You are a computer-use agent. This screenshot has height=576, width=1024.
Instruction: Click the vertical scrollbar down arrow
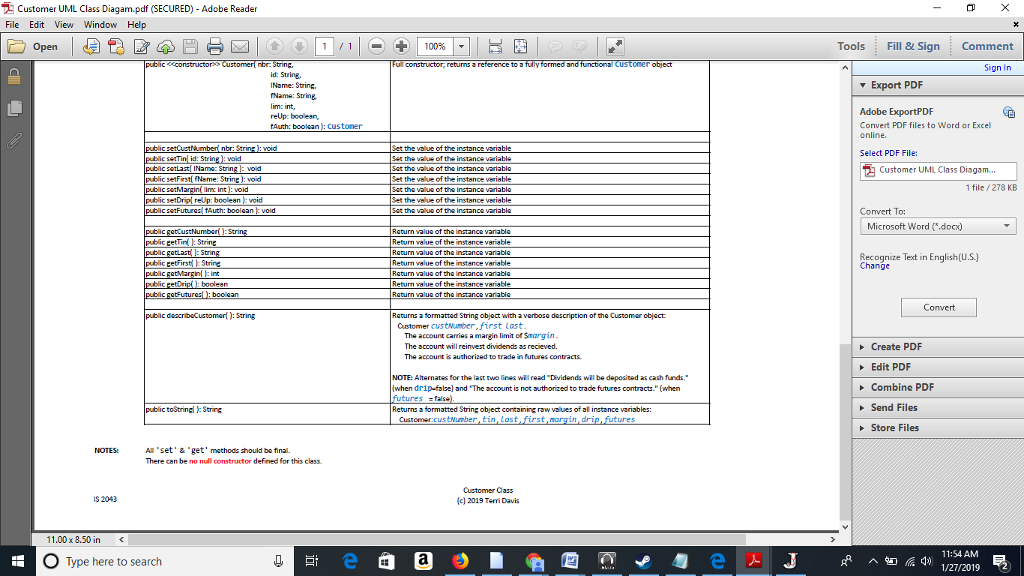click(845, 527)
